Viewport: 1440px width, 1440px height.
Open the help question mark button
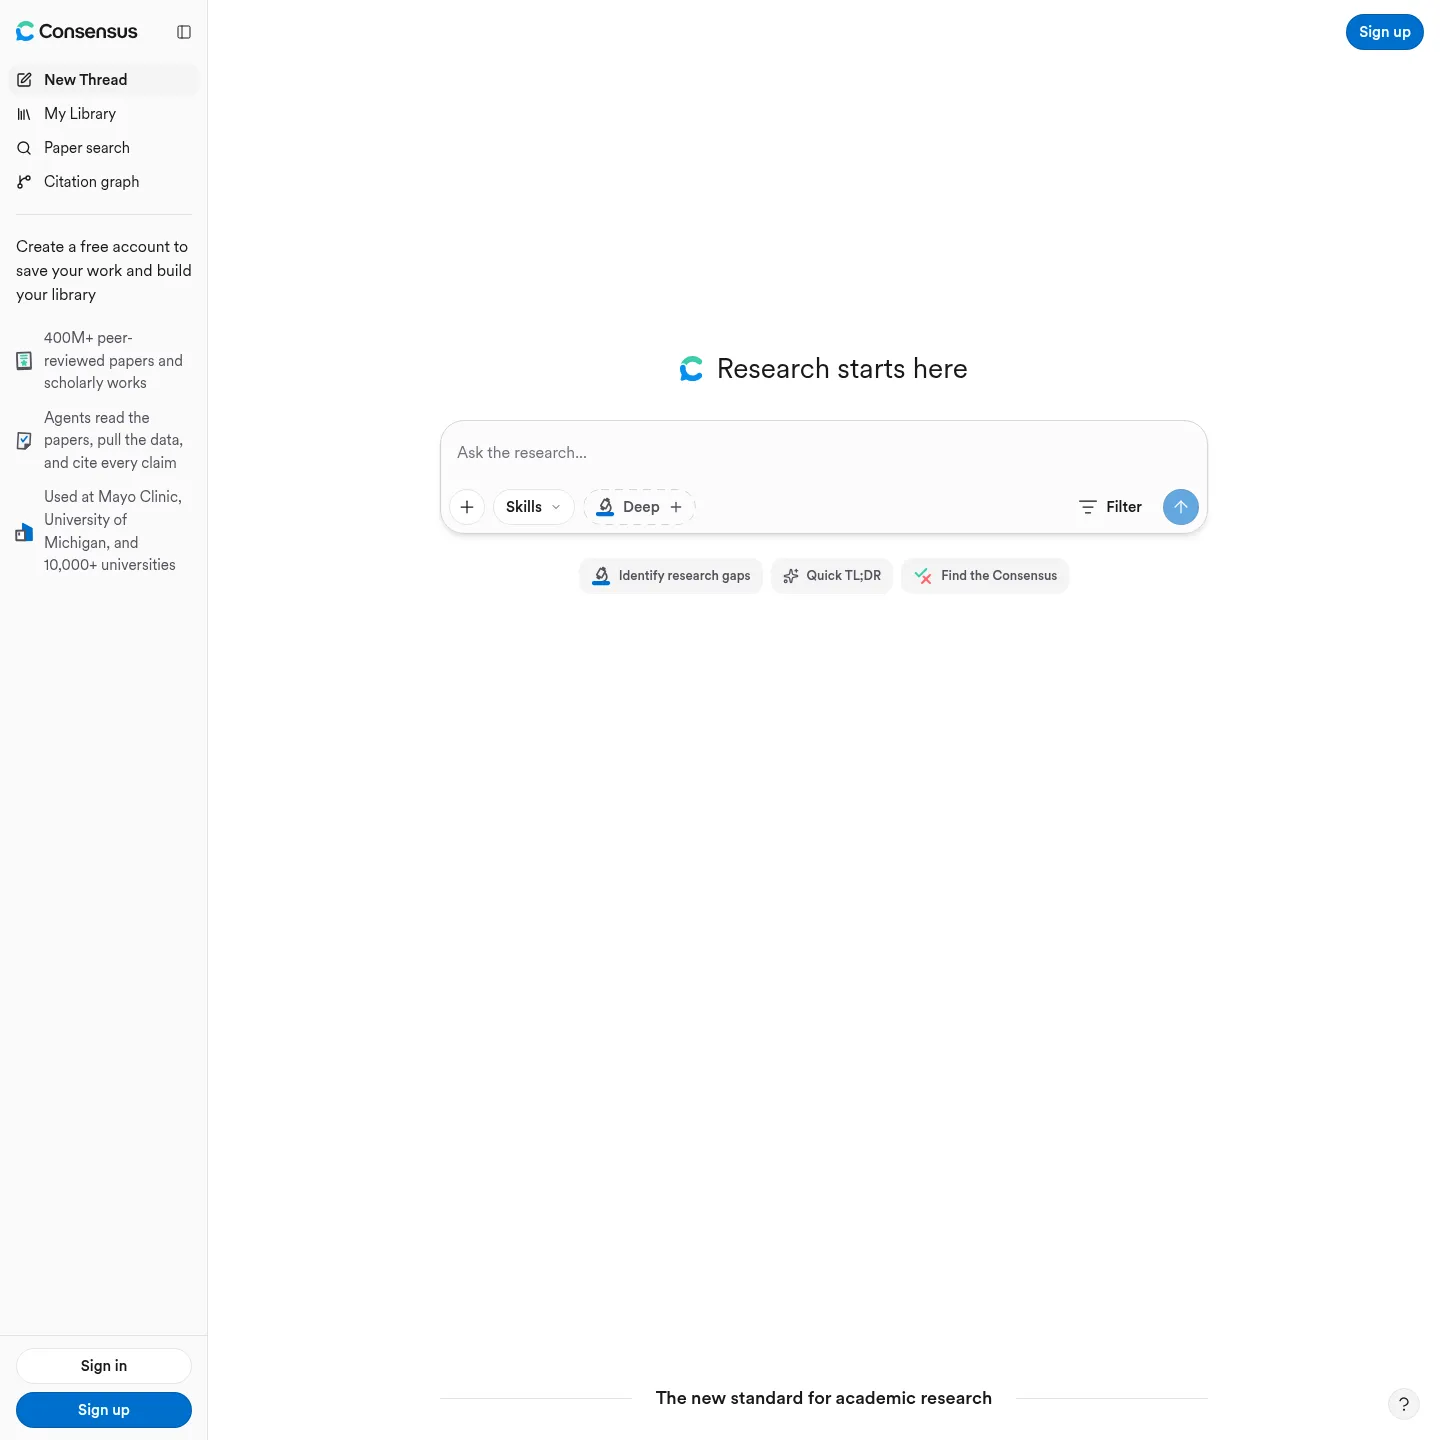1404,1404
